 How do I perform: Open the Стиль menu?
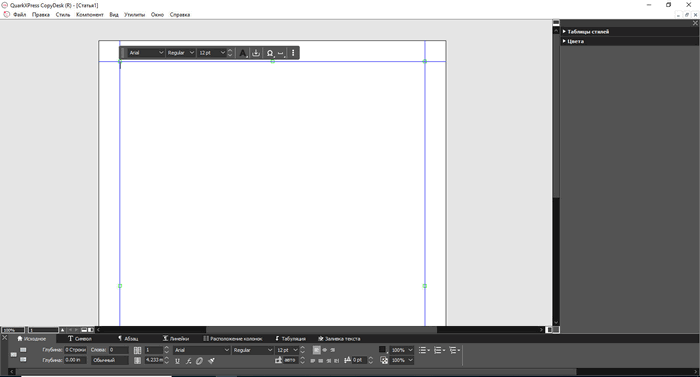point(63,15)
